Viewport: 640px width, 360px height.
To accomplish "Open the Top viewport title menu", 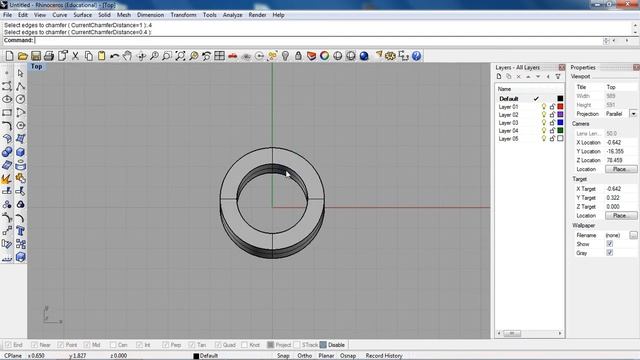I will tap(36, 66).
